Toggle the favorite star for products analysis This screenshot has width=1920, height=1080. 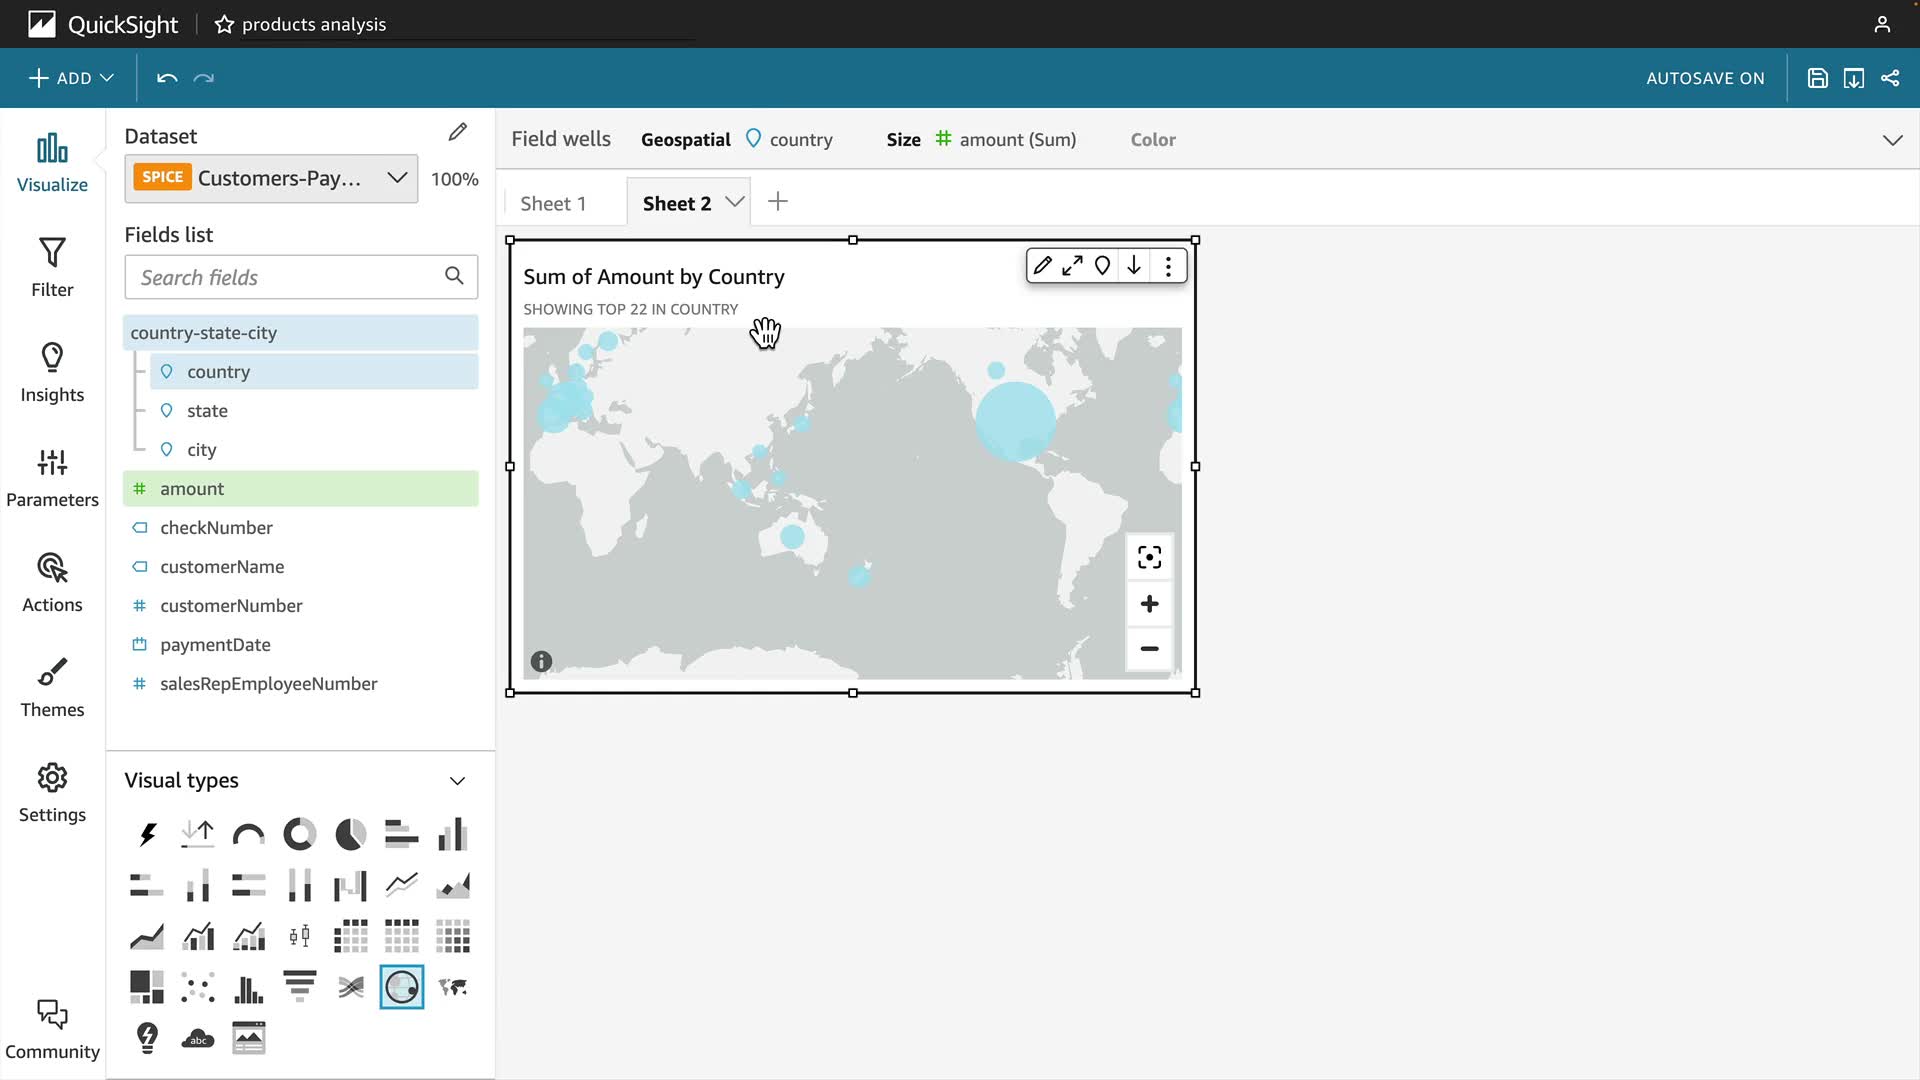224,24
